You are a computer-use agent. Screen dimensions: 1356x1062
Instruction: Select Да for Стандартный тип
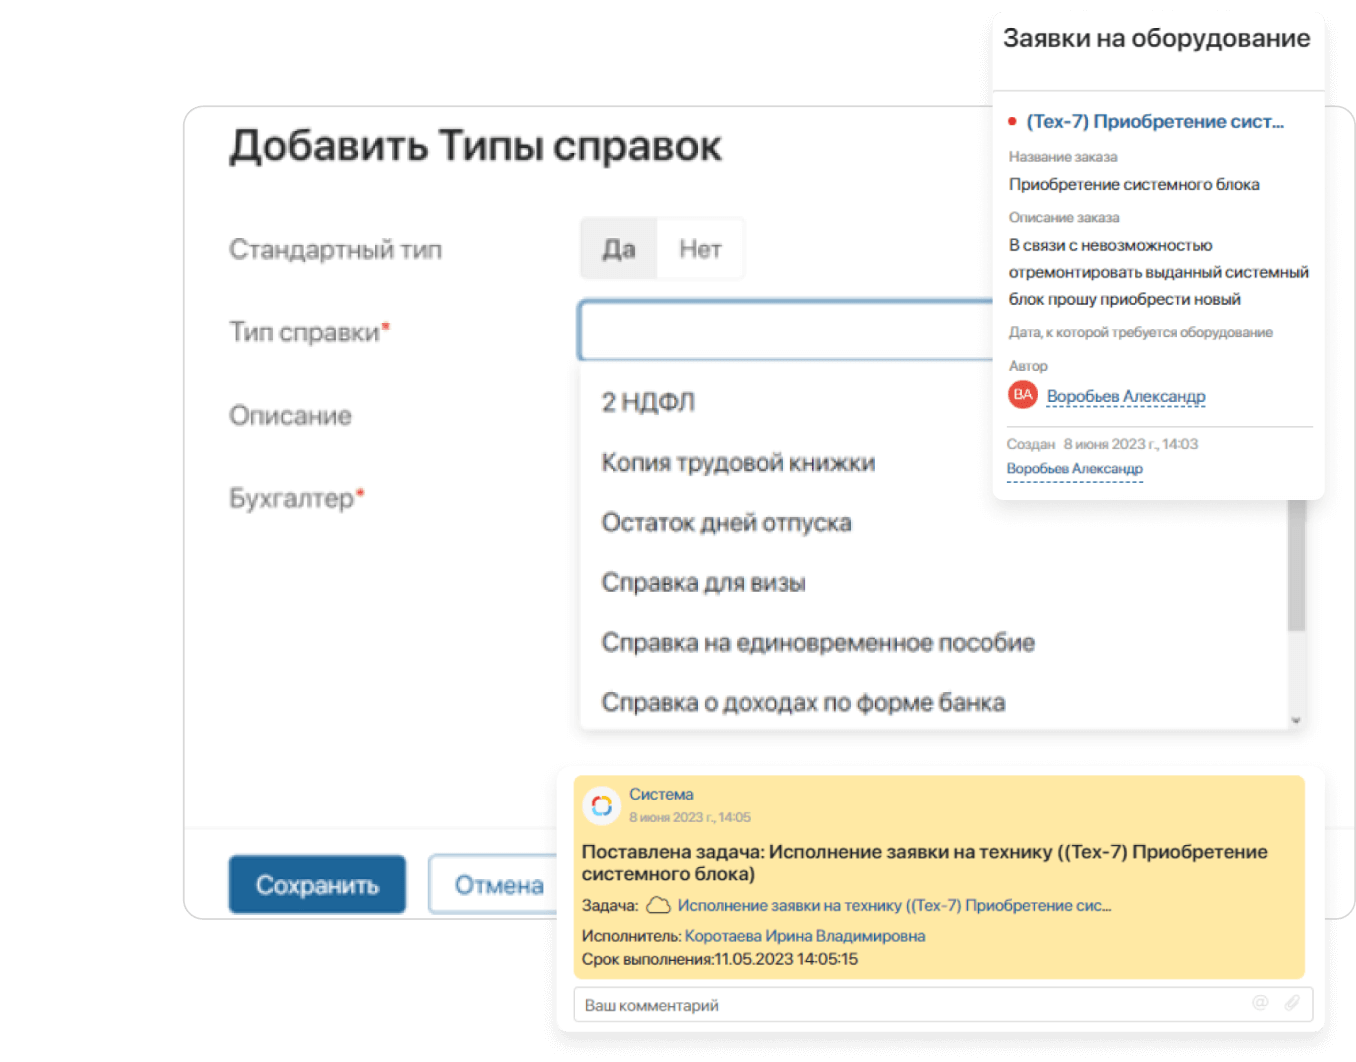[618, 249]
